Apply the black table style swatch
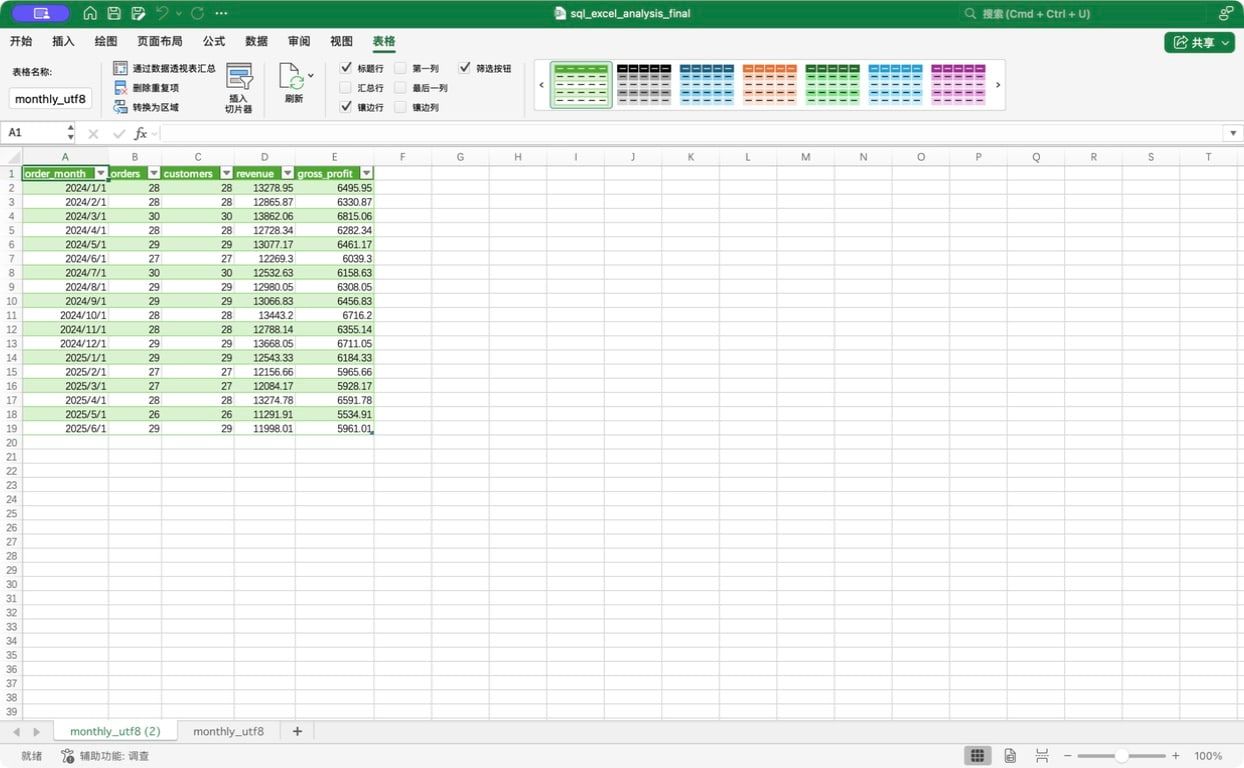 [x=644, y=85]
